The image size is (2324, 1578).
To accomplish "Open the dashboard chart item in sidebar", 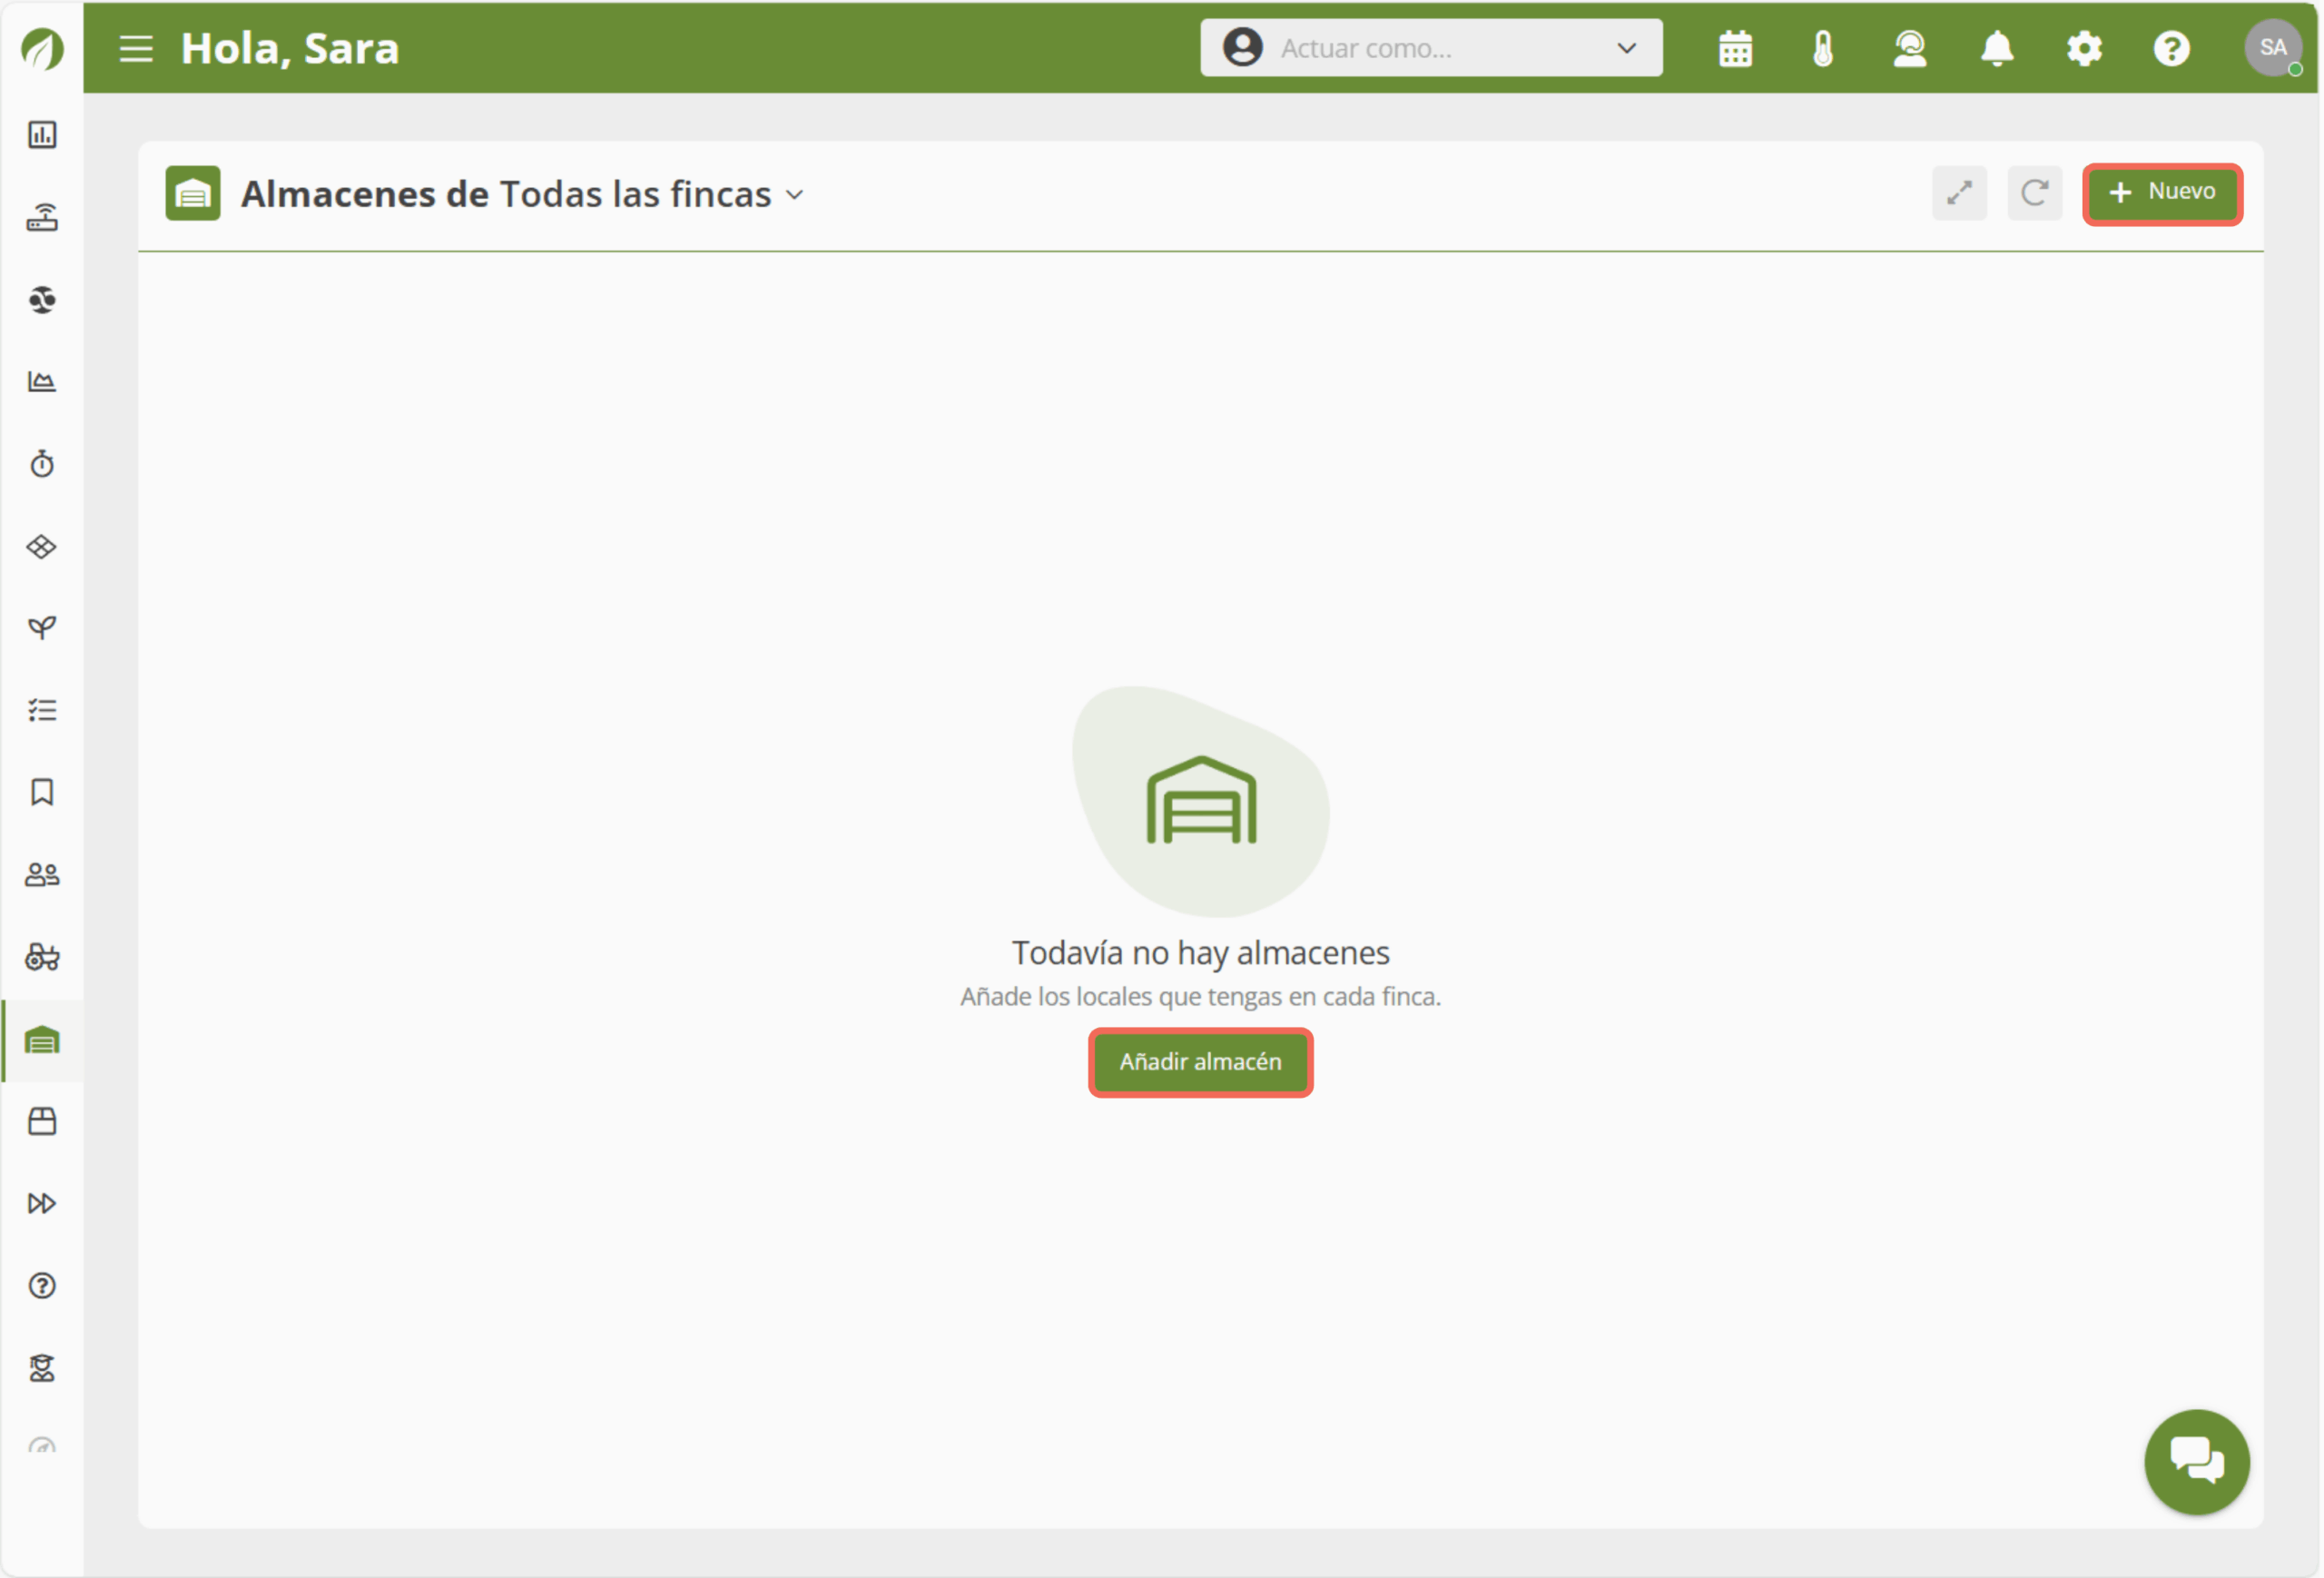I will [x=42, y=135].
